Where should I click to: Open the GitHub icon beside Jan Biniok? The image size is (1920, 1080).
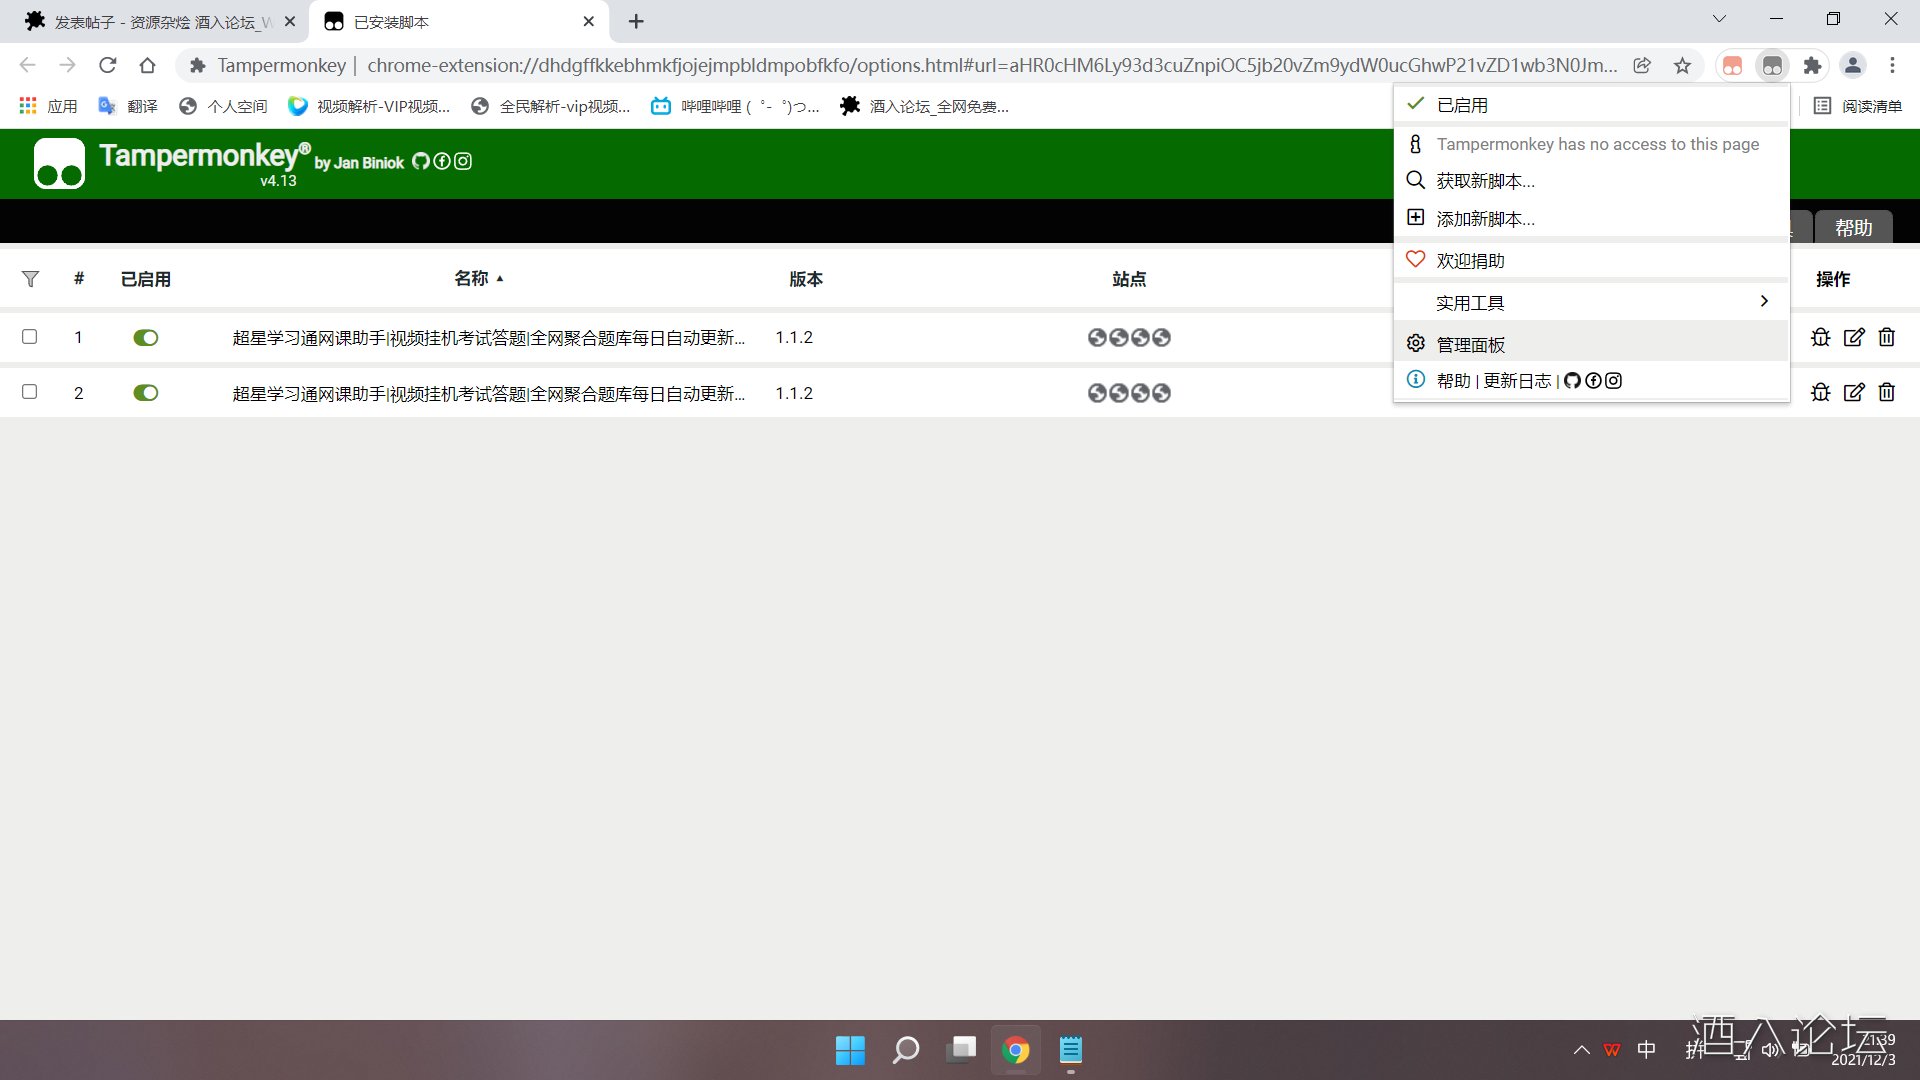pos(421,161)
